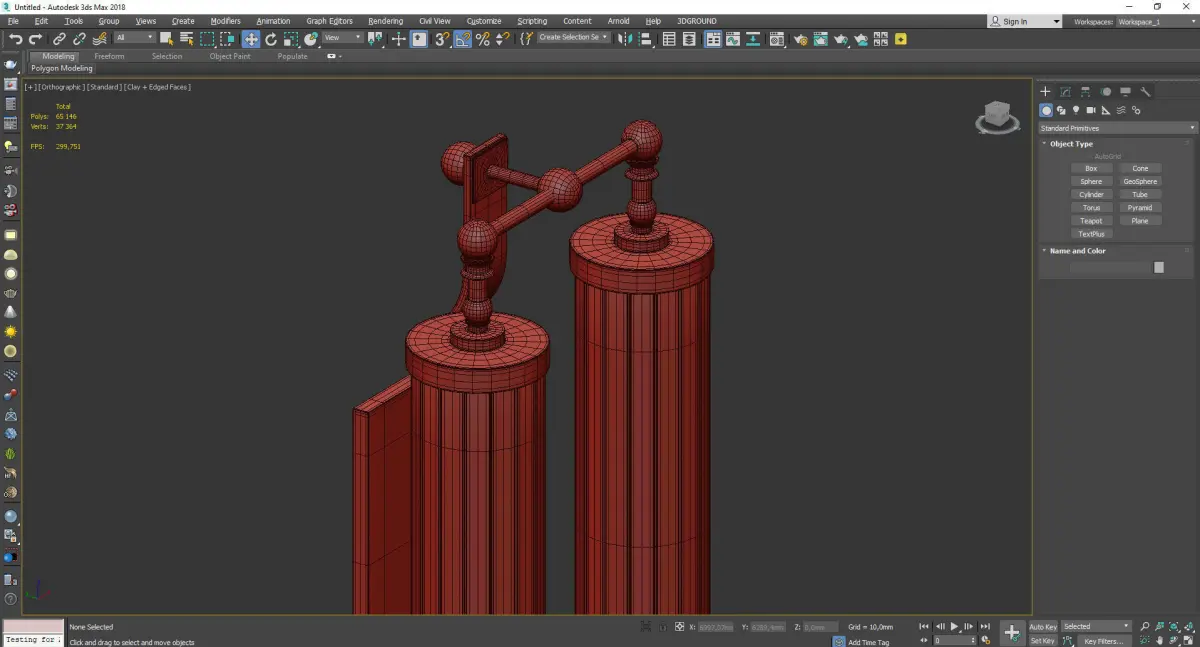This screenshot has width=1200, height=647.
Task: Click the Teapot primitive button
Action: (x=1091, y=221)
